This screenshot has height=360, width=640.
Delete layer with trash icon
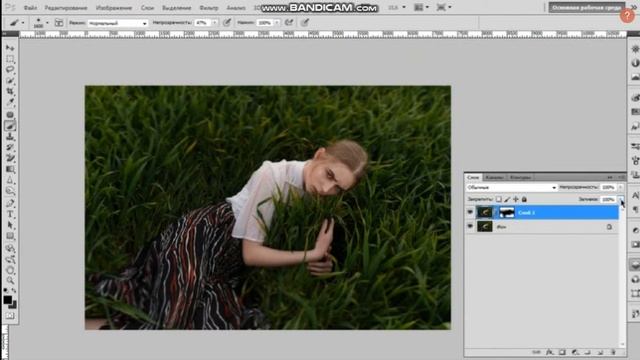click(x=613, y=352)
